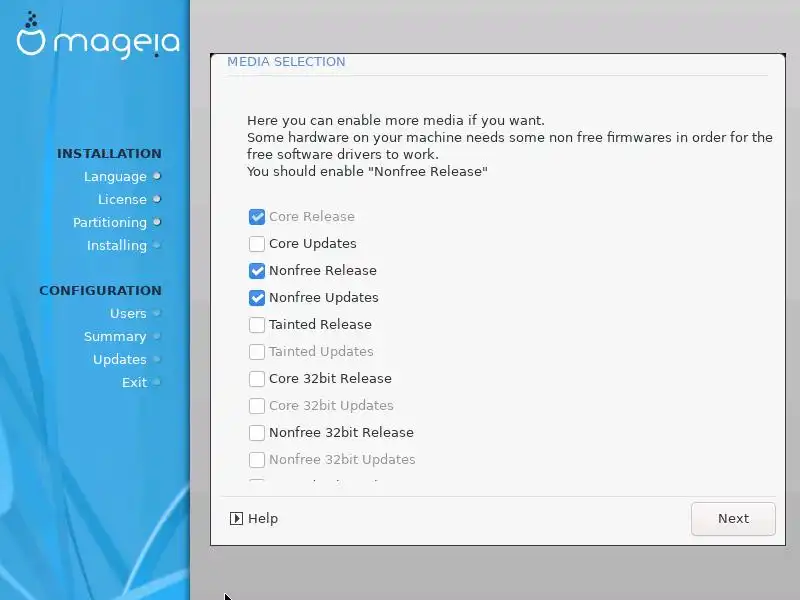Uncheck the Nonfree Release checkbox
800x600 pixels.
[257, 270]
